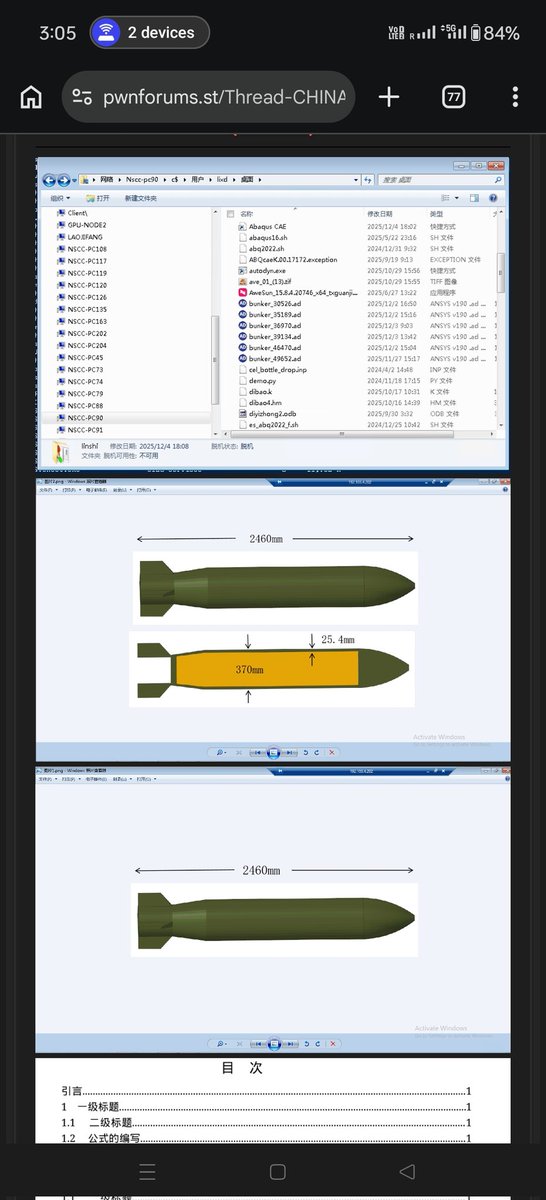Viewport: 546px width, 1200px height.
Task: Sort by the 名称 column header
Action: click(x=247, y=214)
